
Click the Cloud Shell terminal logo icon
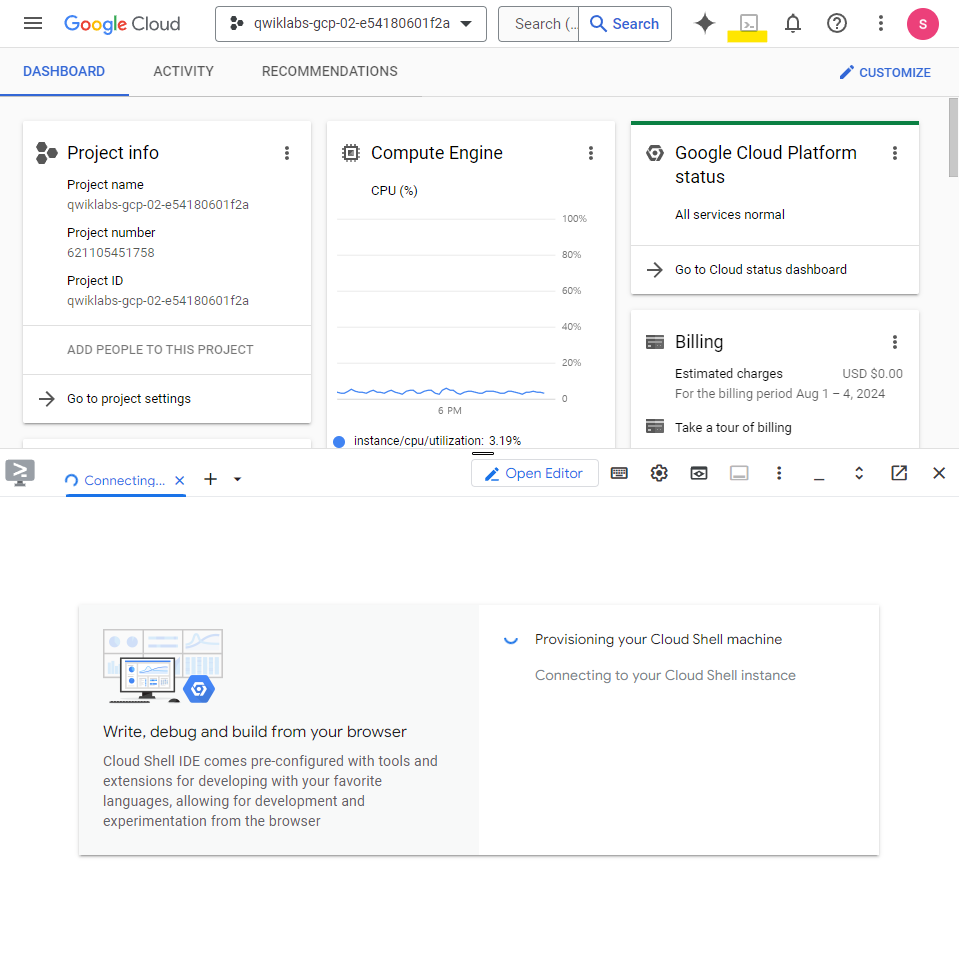(x=20, y=473)
